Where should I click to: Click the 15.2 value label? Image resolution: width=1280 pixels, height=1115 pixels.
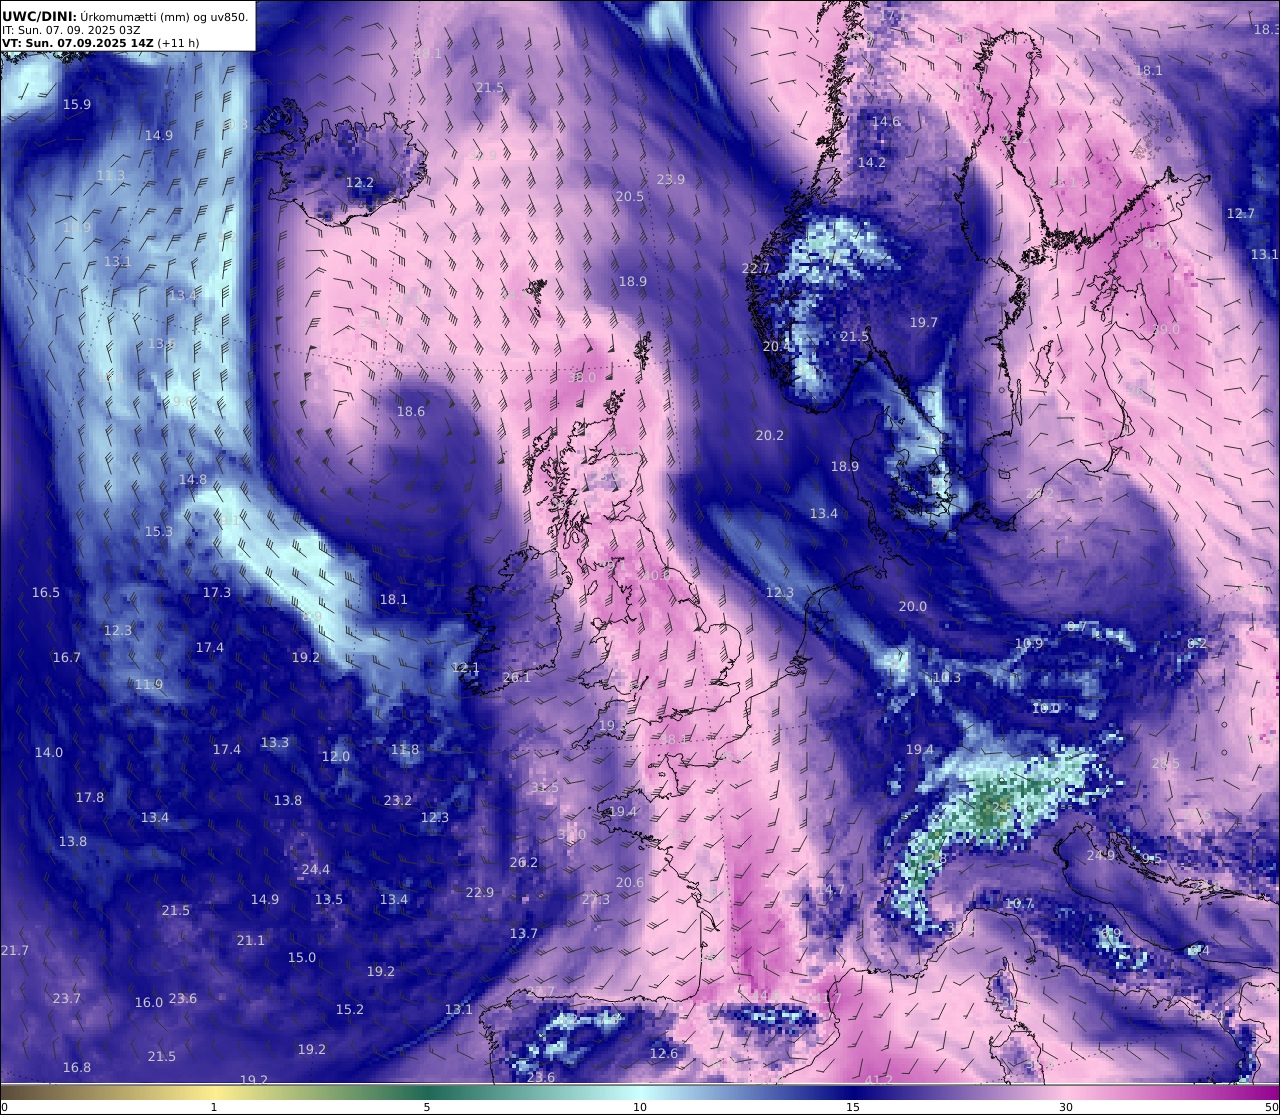350,1009
